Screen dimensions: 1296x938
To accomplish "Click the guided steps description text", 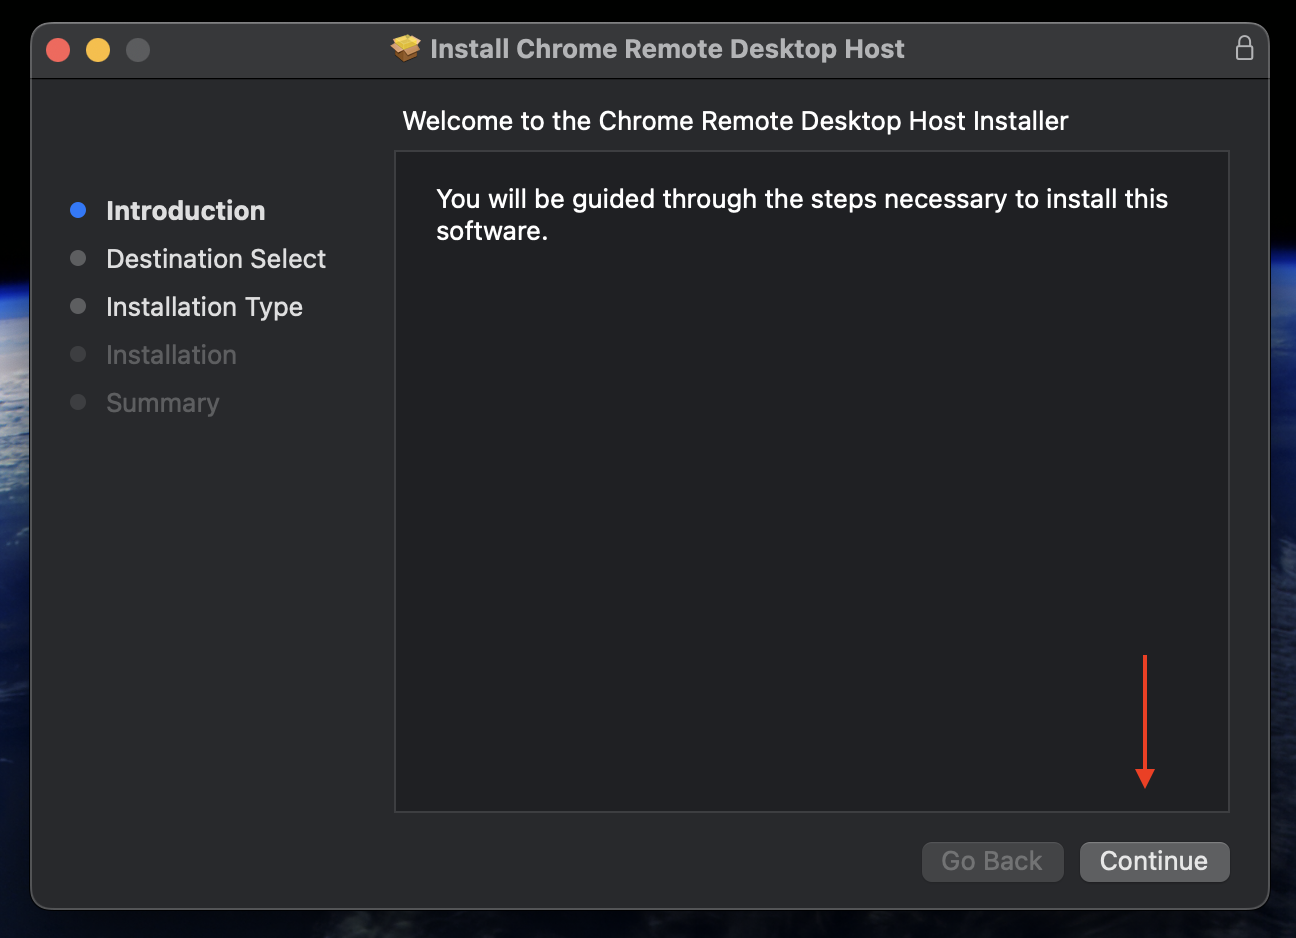I will (x=802, y=215).
